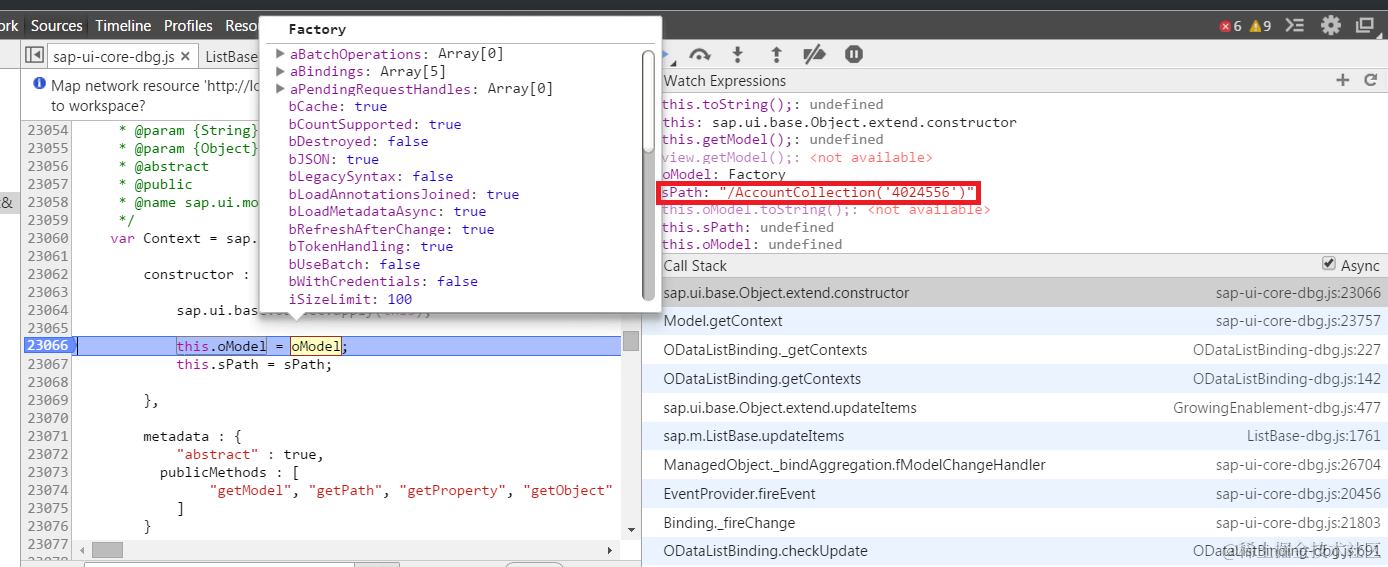Image resolution: width=1388 pixels, height=567 pixels.
Task: Refresh the watch expressions
Action: pyautogui.click(x=1371, y=80)
